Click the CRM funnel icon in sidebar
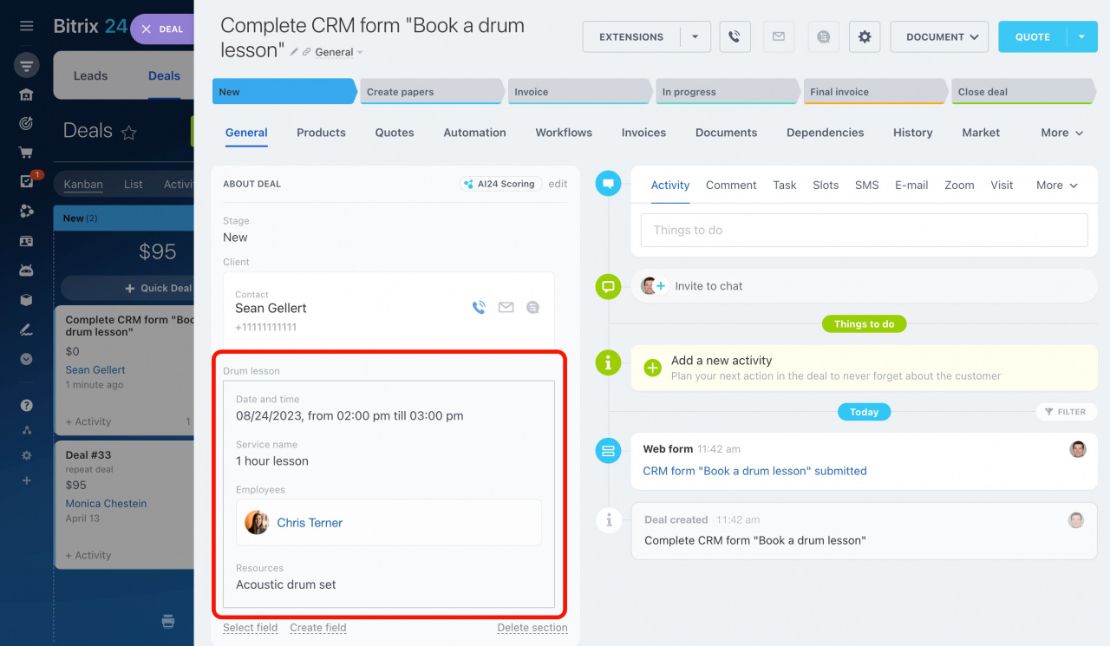The height and width of the screenshot is (646, 1110). click(26, 66)
